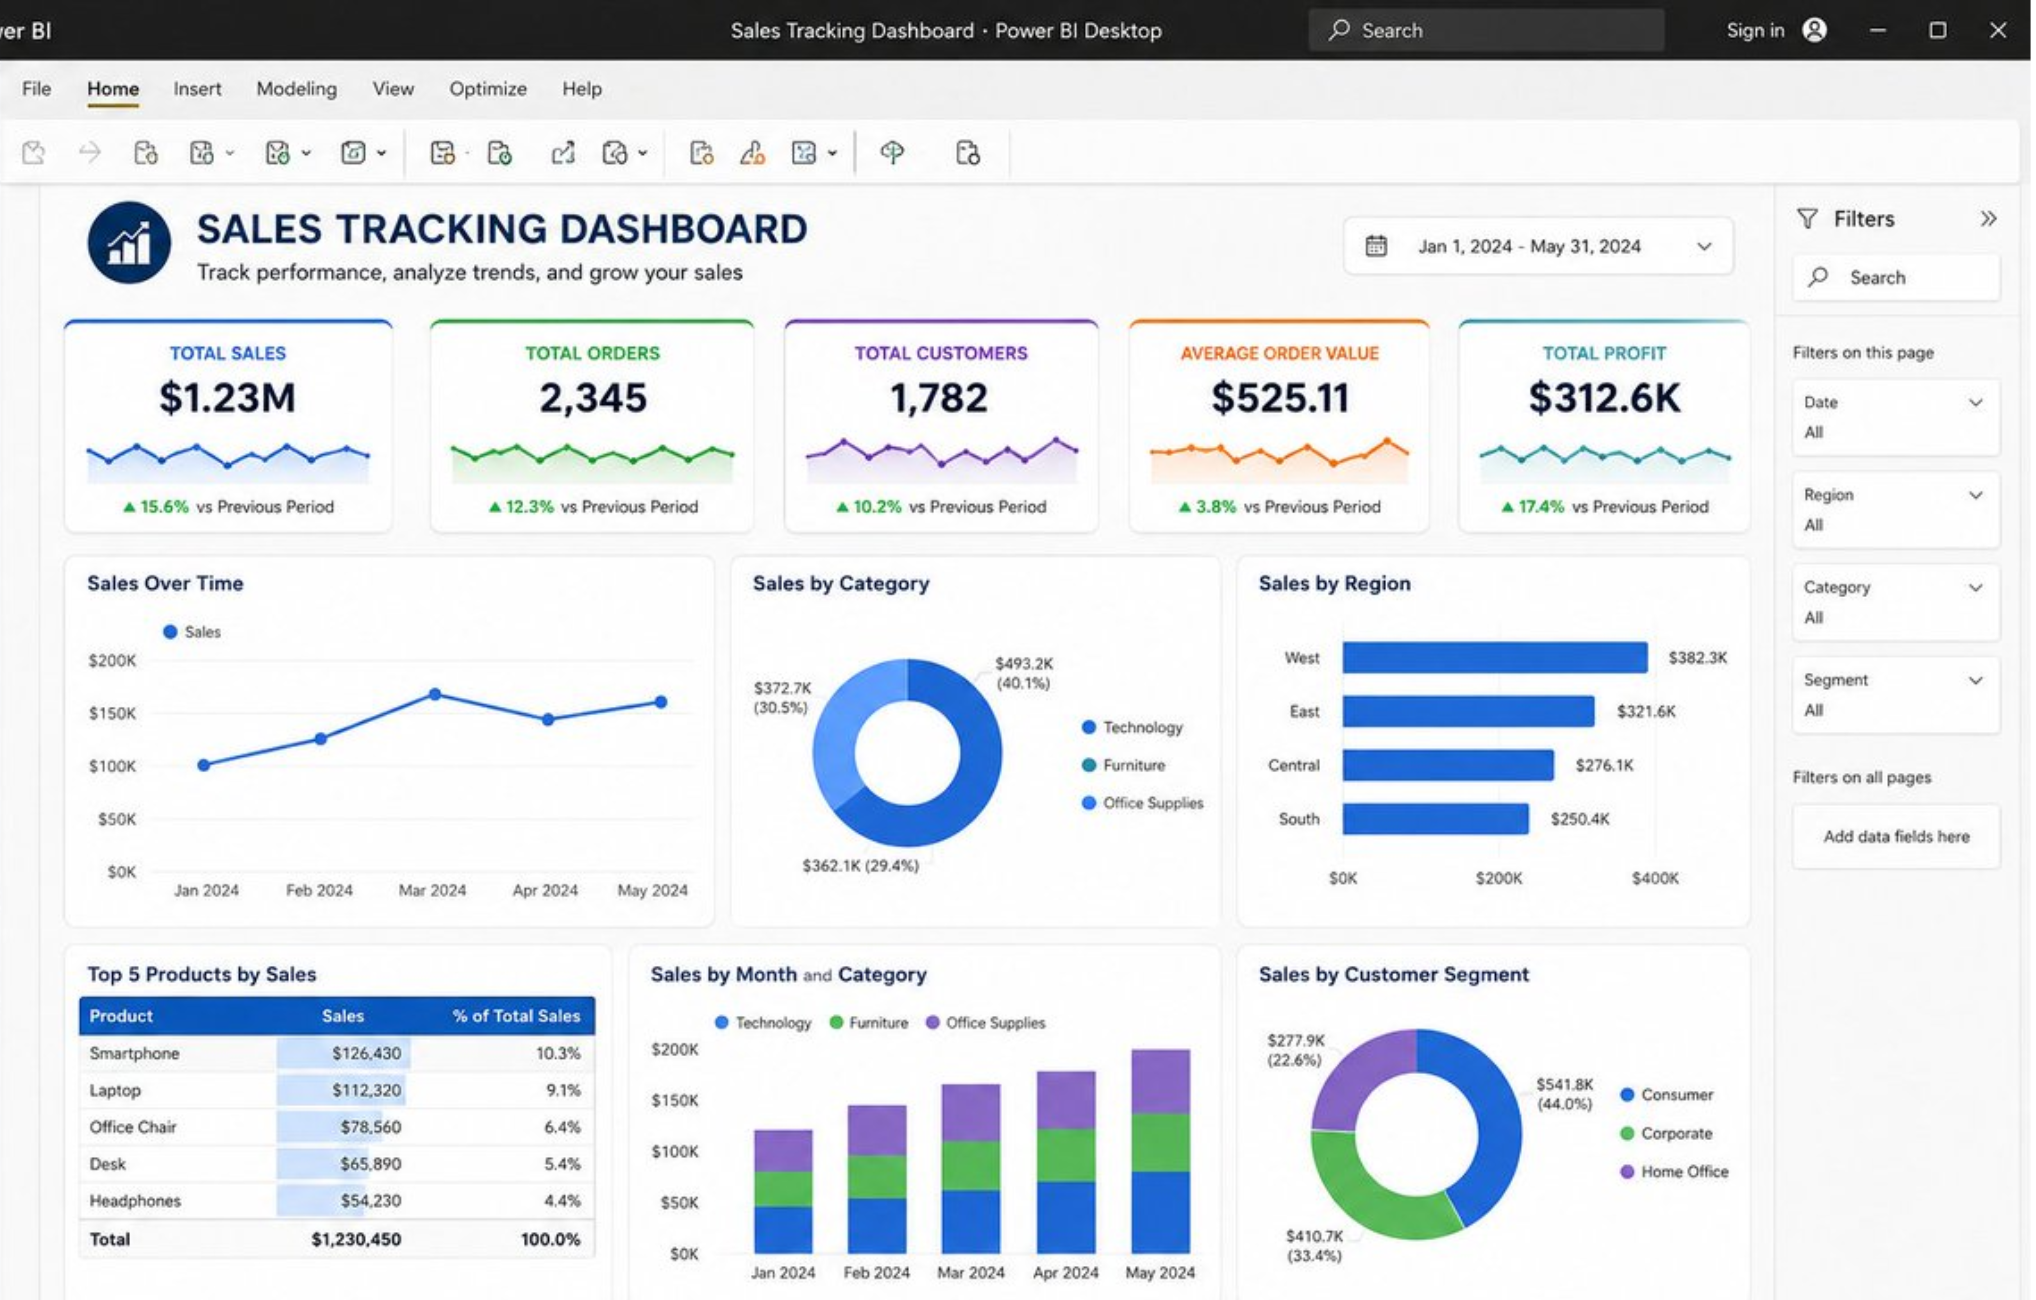Click the green cloud upload toolbar icon
The width and height of the screenshot is (2036, 1300).
892,152
